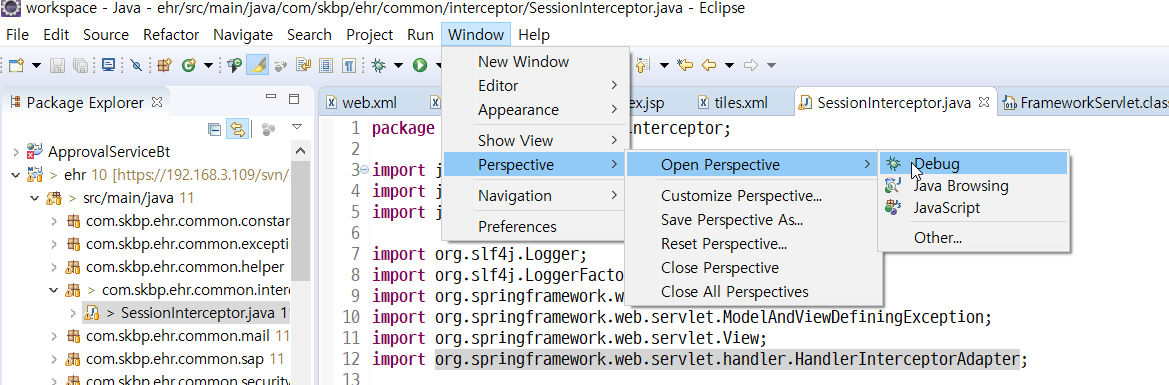The image size is (1169, 385).
Task: Close the Package Explorer view
Action: (157, 101)
